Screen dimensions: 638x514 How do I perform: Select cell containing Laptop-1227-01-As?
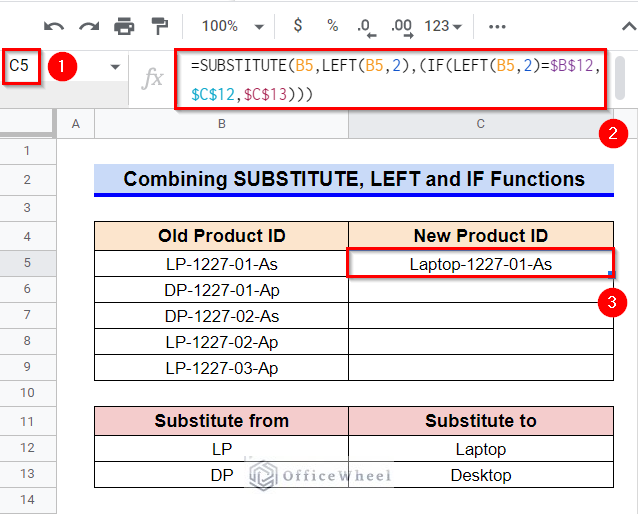(481, 264)
